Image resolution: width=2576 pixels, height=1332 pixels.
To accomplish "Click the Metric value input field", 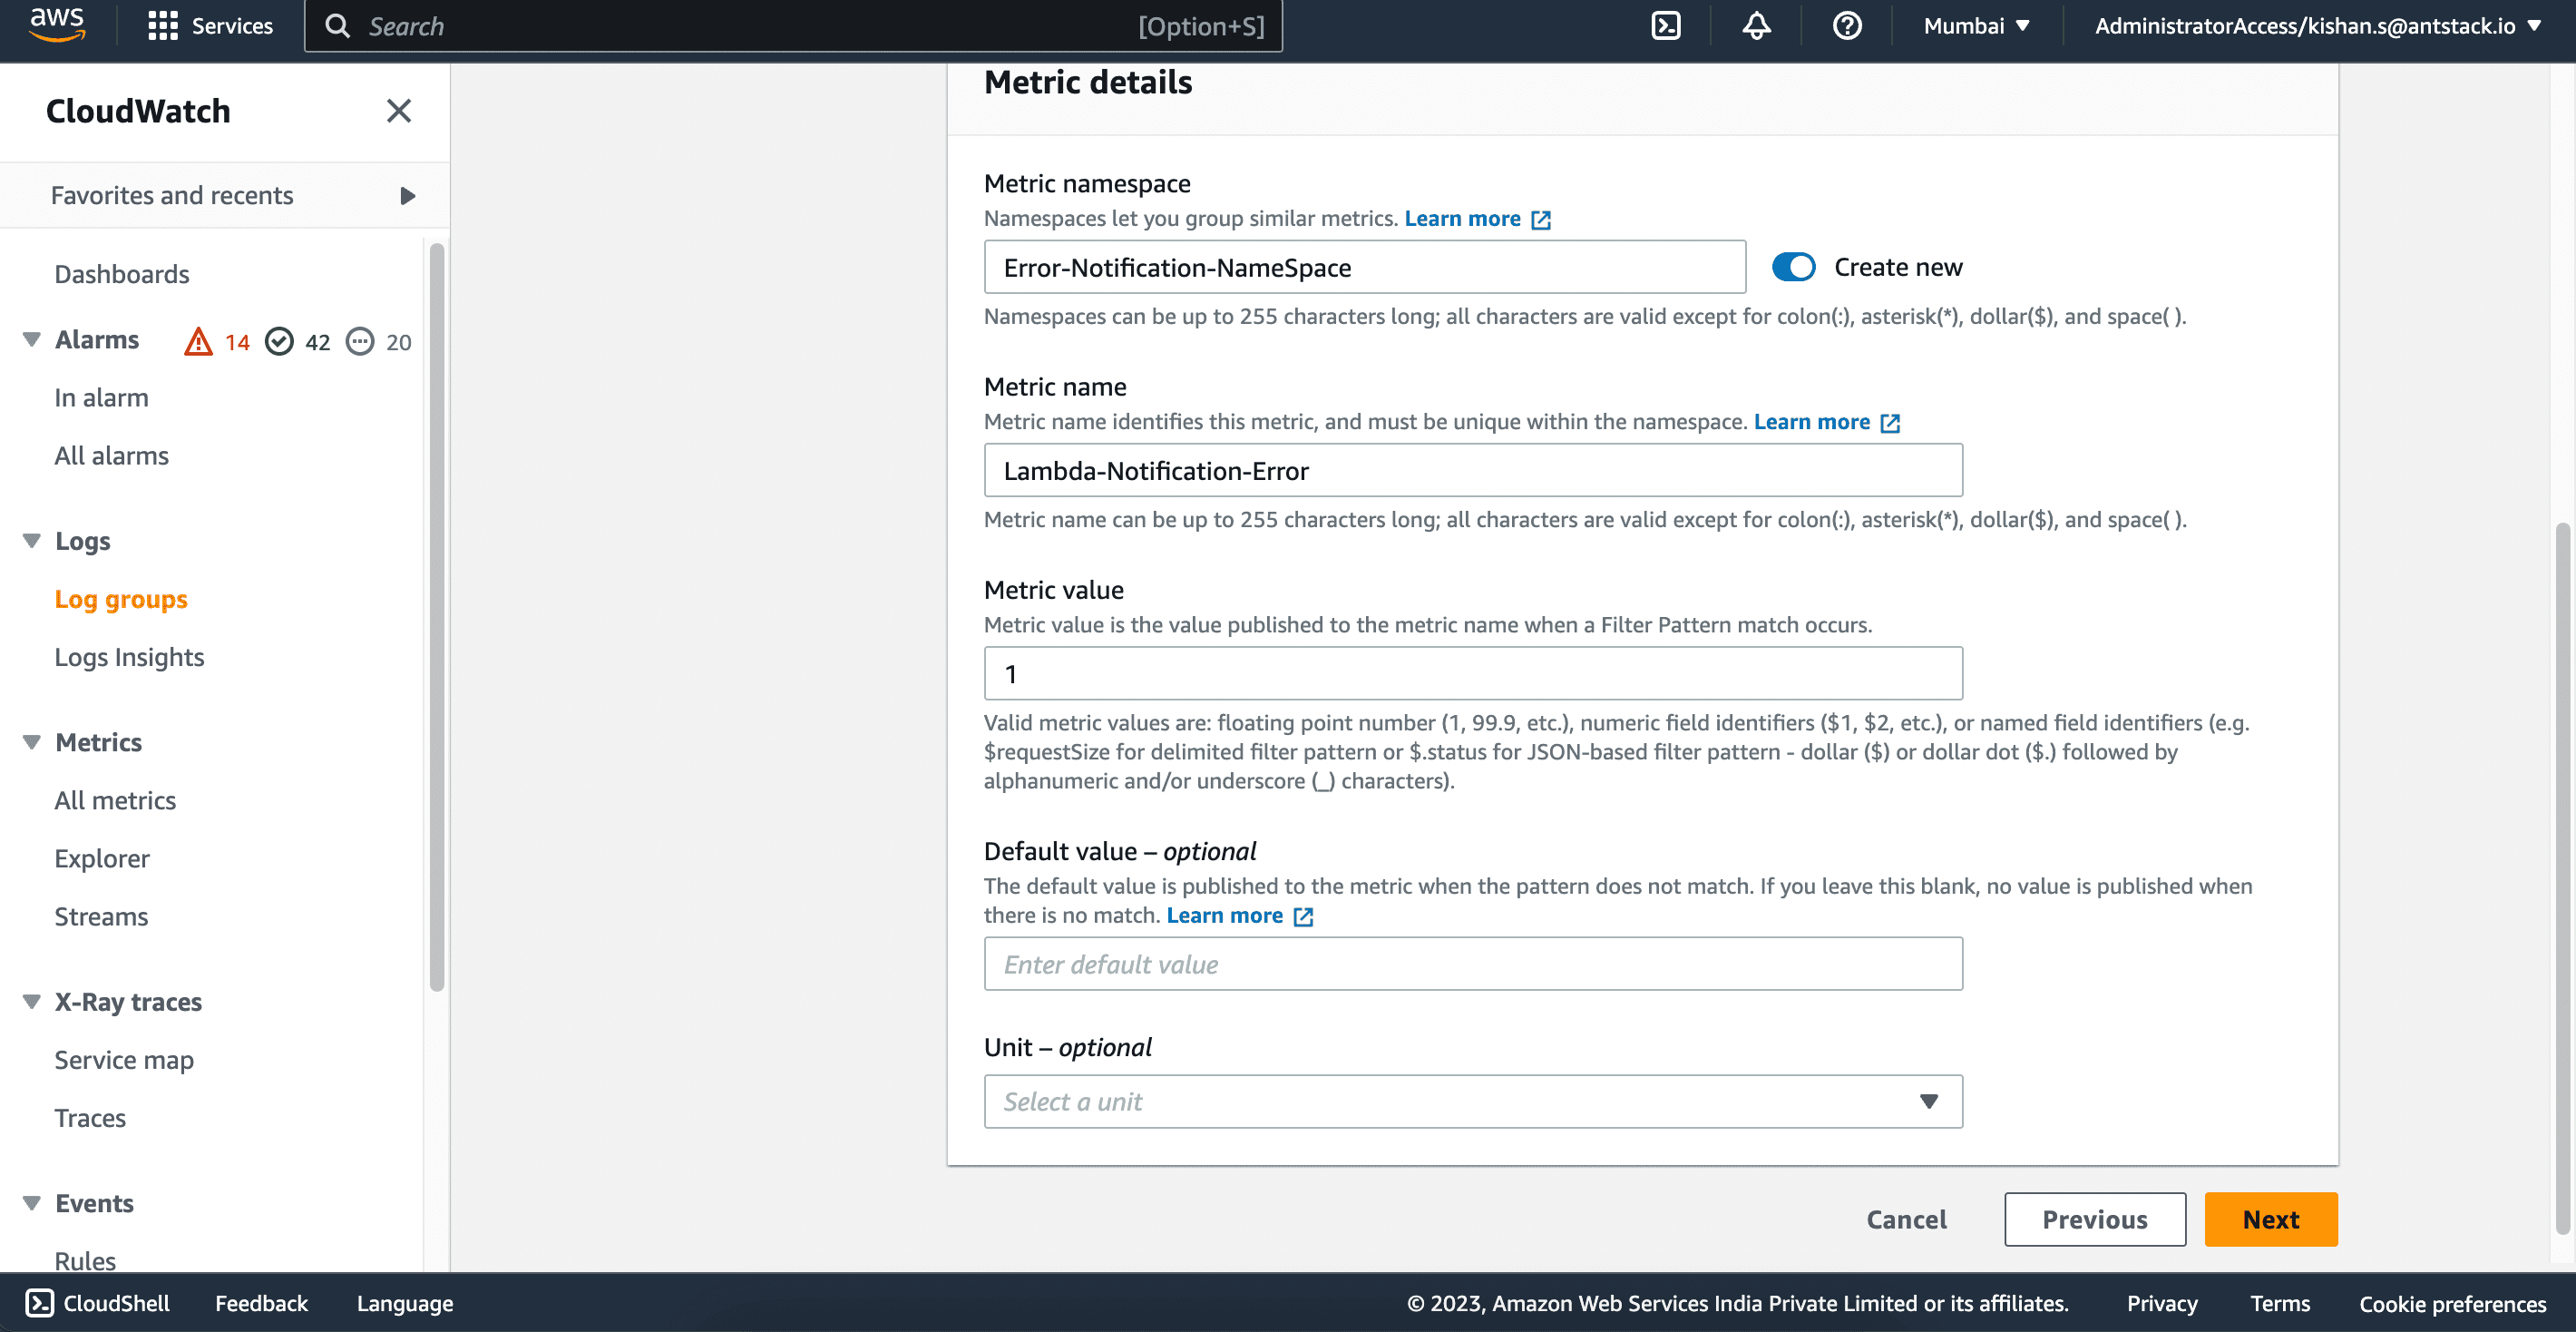I will [x=1473, y=673].
